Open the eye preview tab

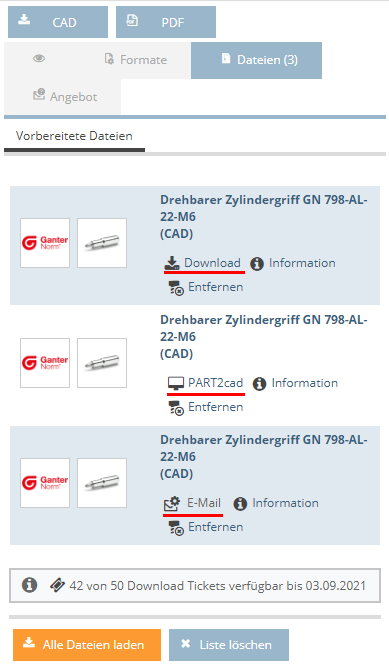tap(39, 59)
